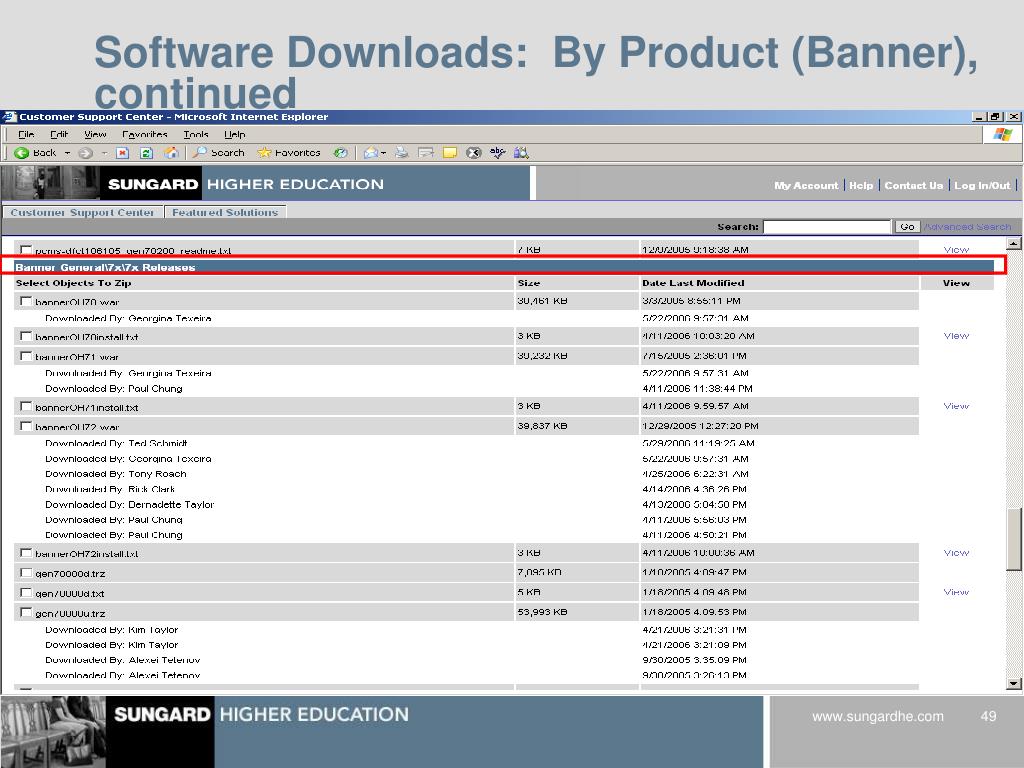Open the View link for gen70000d.txt
Viewport: 1024px width, 768px height.
(956, 592)
